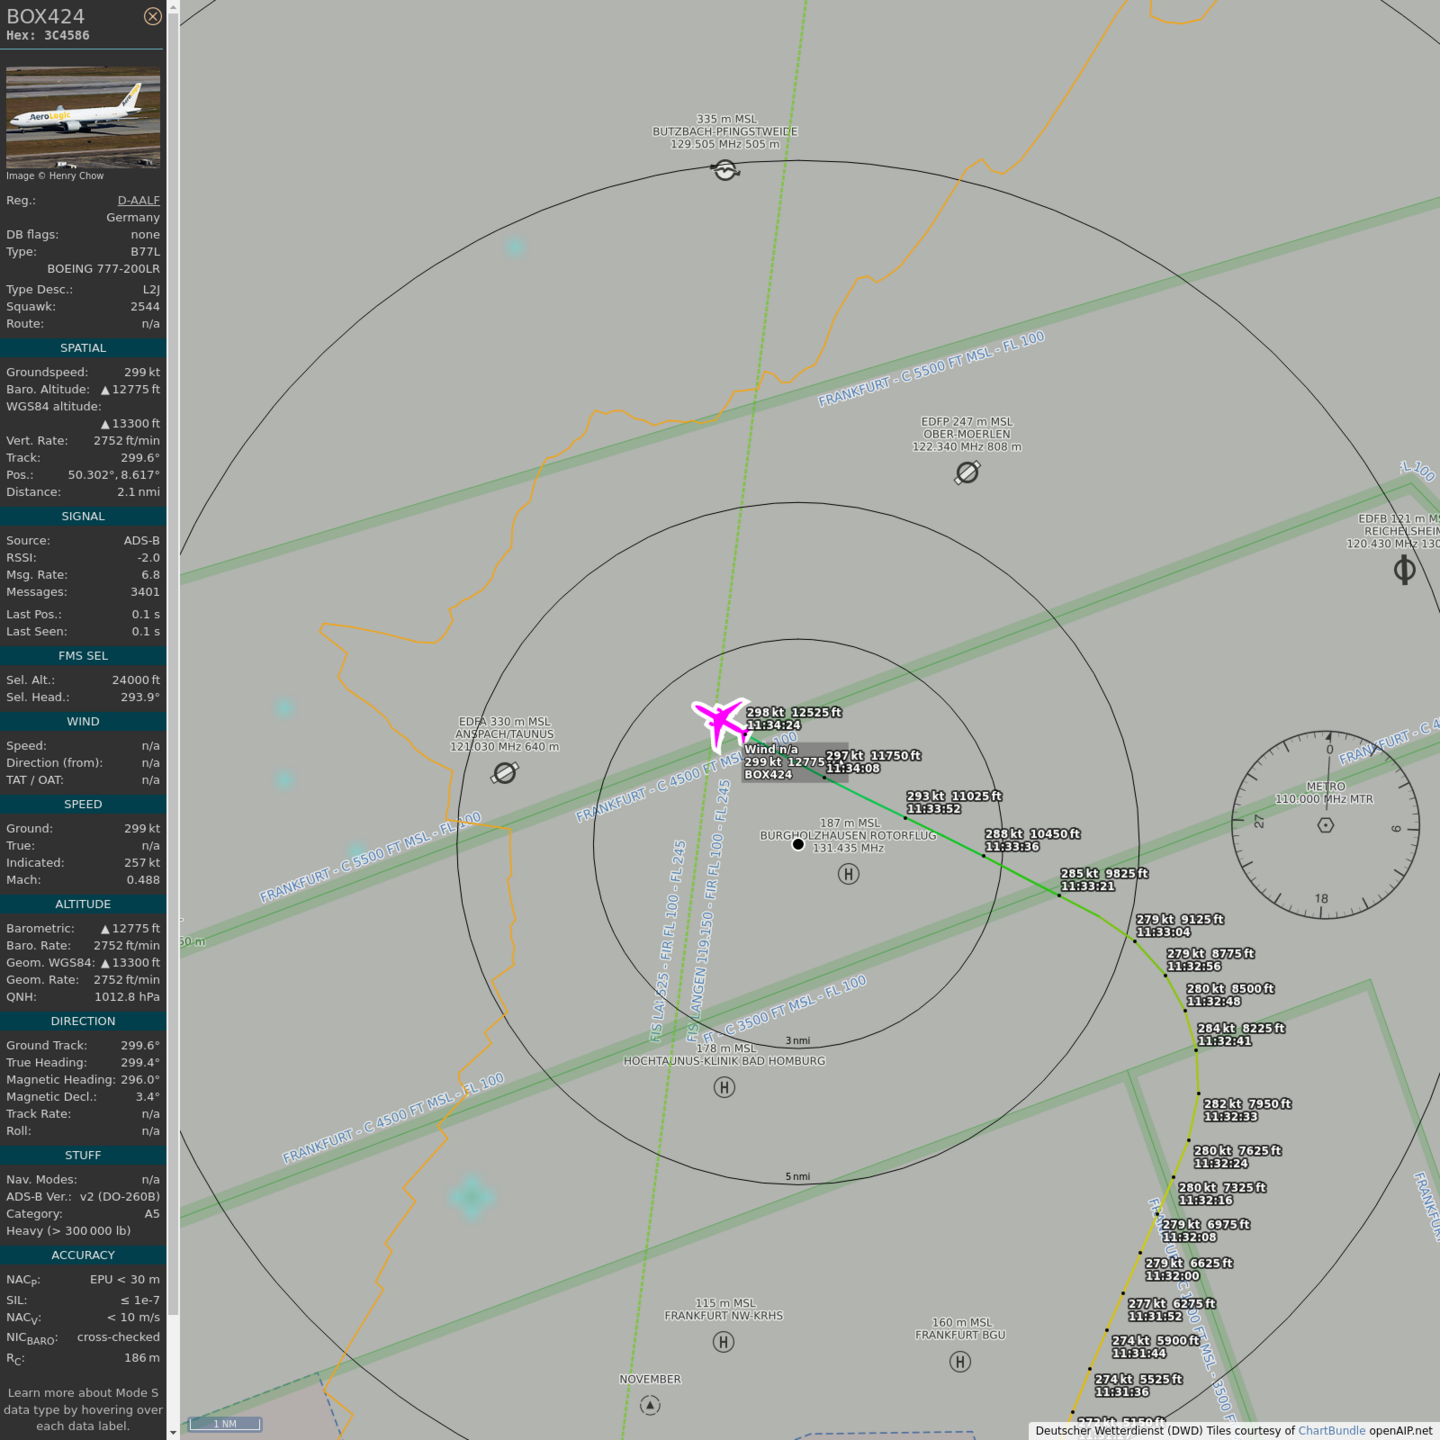Click the SPATIAL section header
Viewport: 1440px width, 1440px height.
[83, 348]
